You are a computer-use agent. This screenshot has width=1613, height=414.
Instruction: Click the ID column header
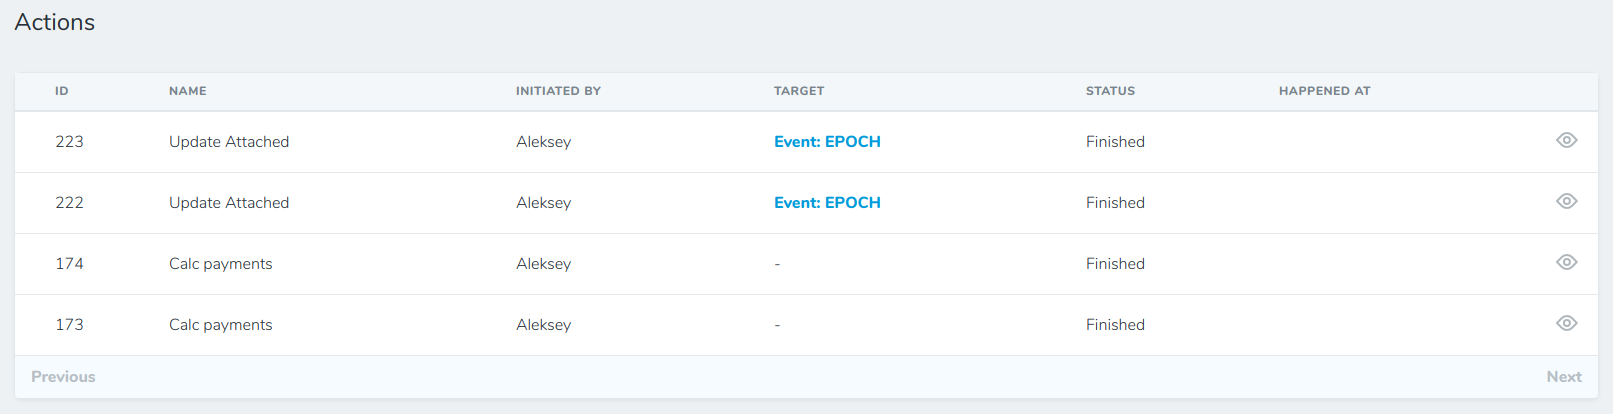coord(62,91)
